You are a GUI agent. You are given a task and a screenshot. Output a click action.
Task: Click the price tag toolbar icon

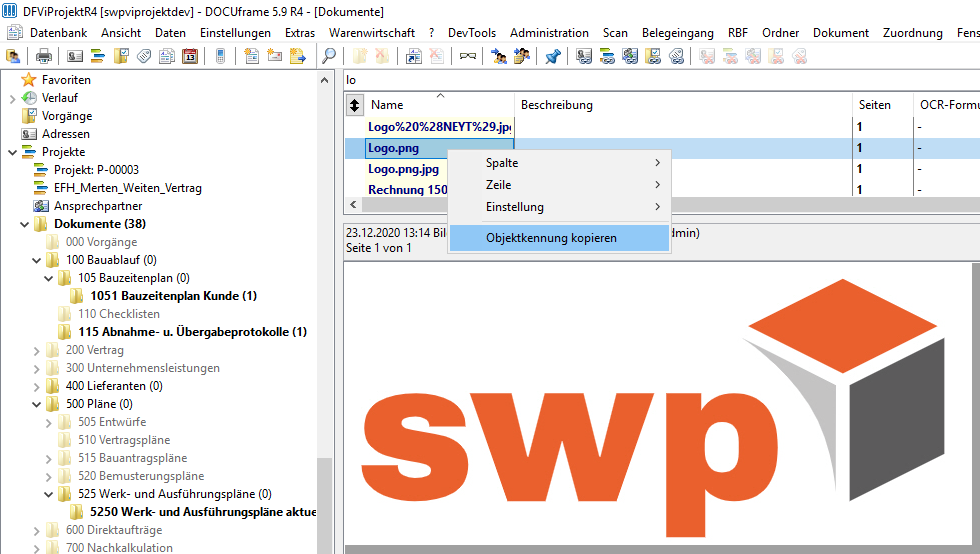pyautogui.click(x=144, y=57)
